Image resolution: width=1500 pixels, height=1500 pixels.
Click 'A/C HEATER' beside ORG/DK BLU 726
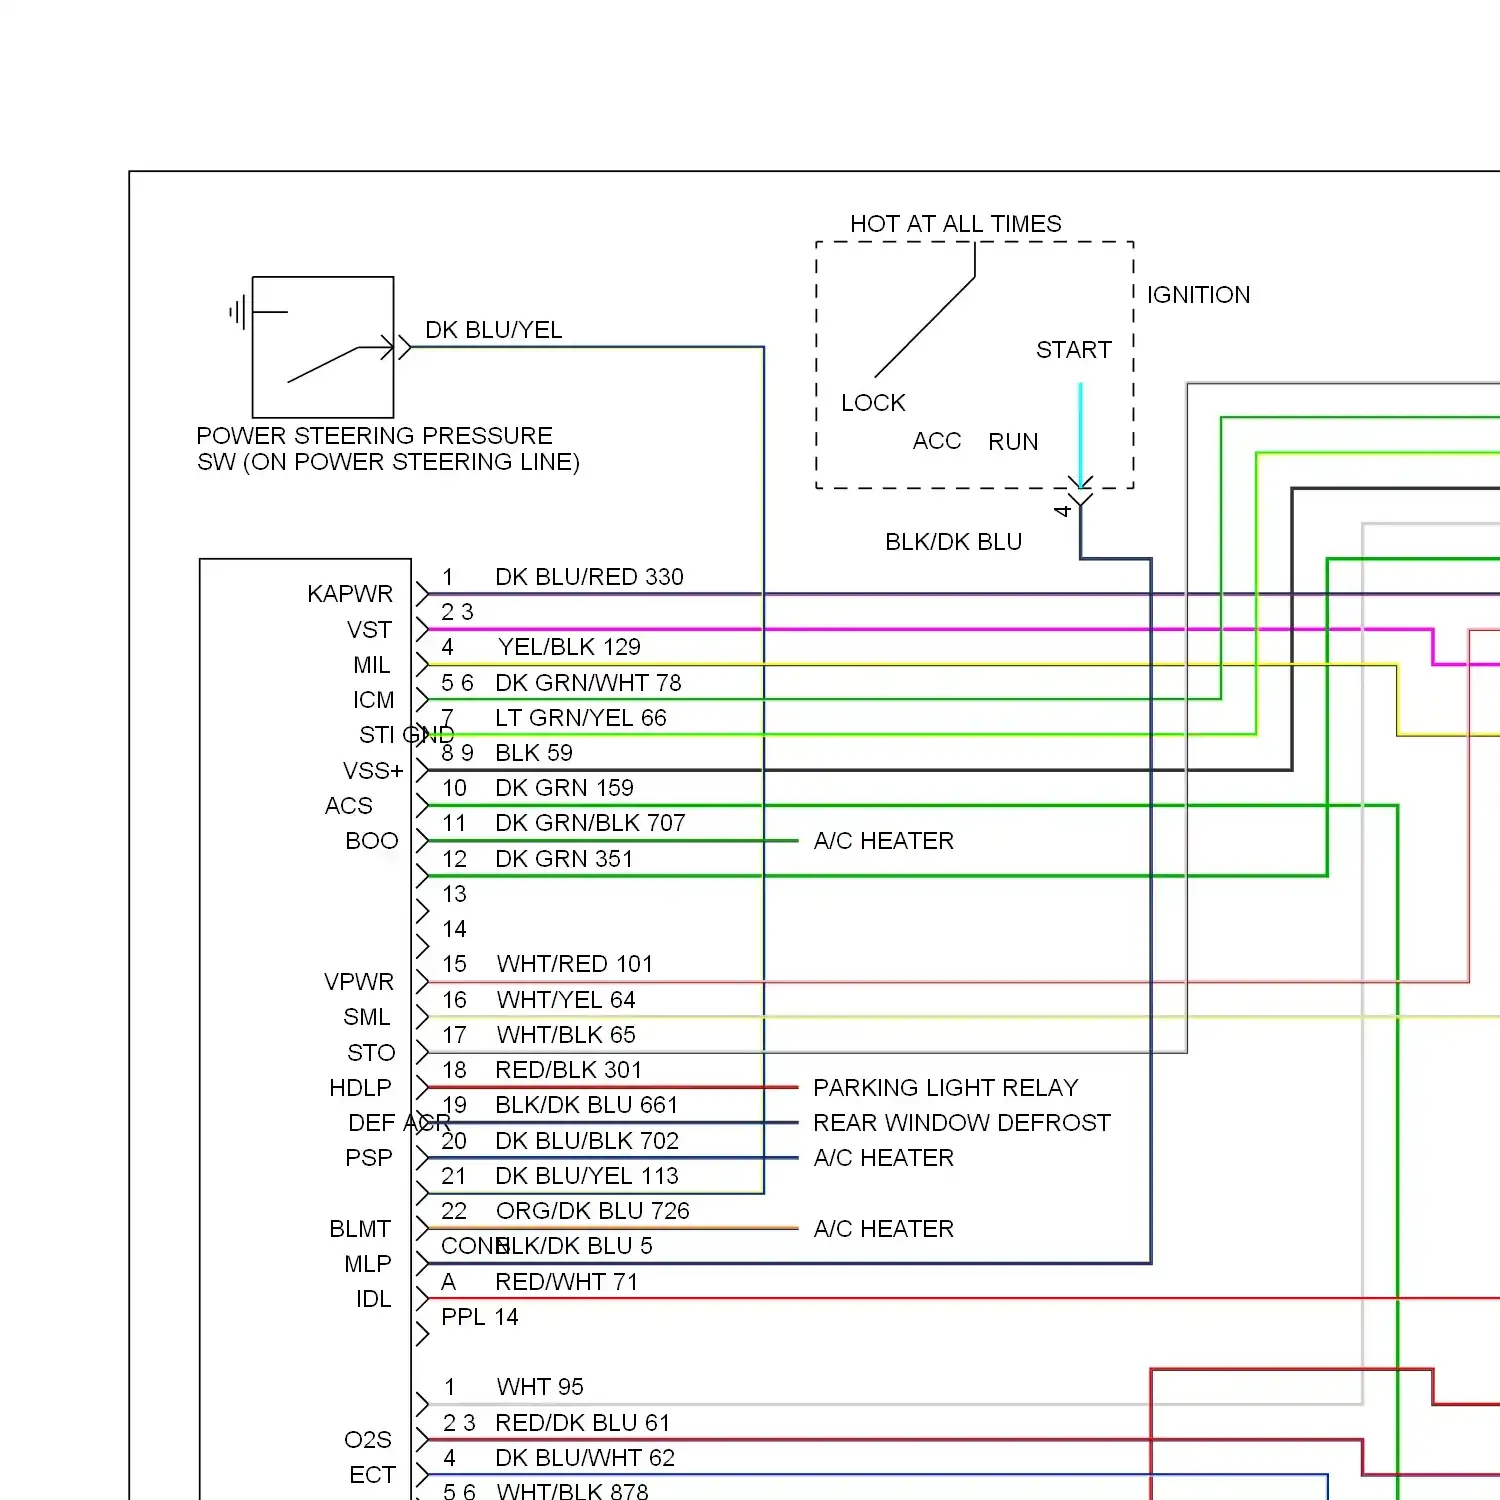point(884,1229)
